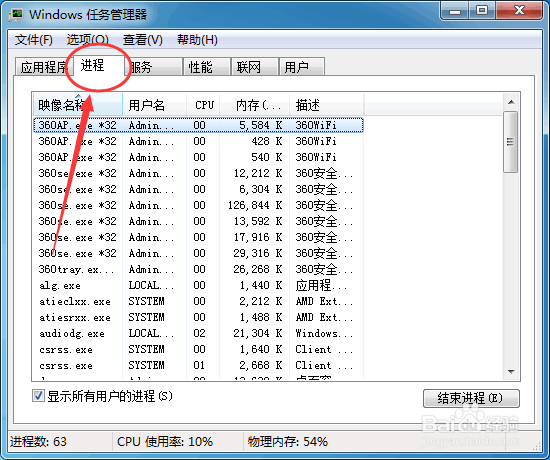Click the Windows 任务管理器 window title text
The height and width of the screenshot is (460, 550).
[88, 15]
